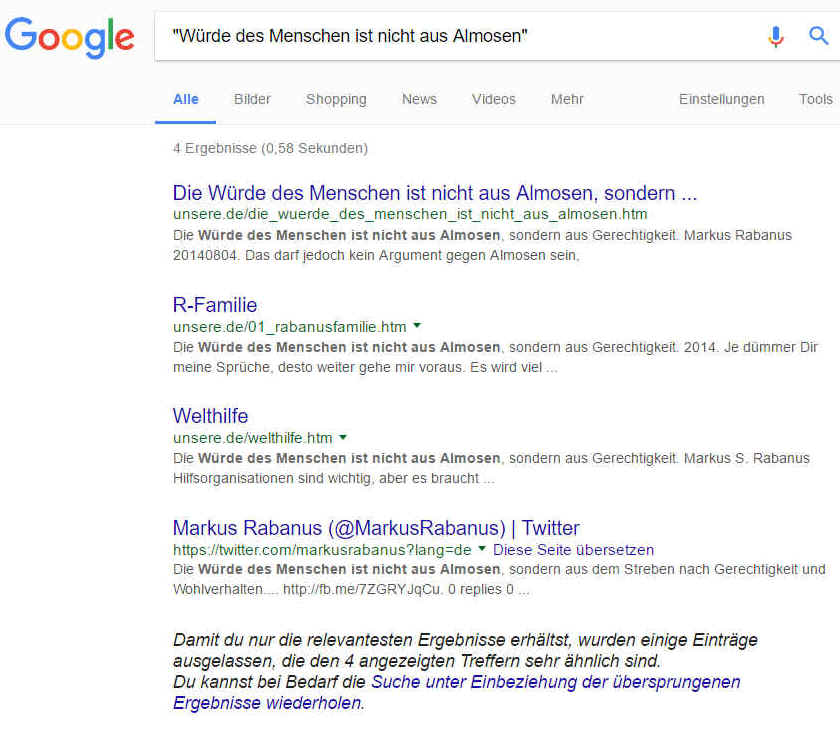Switch to the Bilder tab

pos(252,99)
